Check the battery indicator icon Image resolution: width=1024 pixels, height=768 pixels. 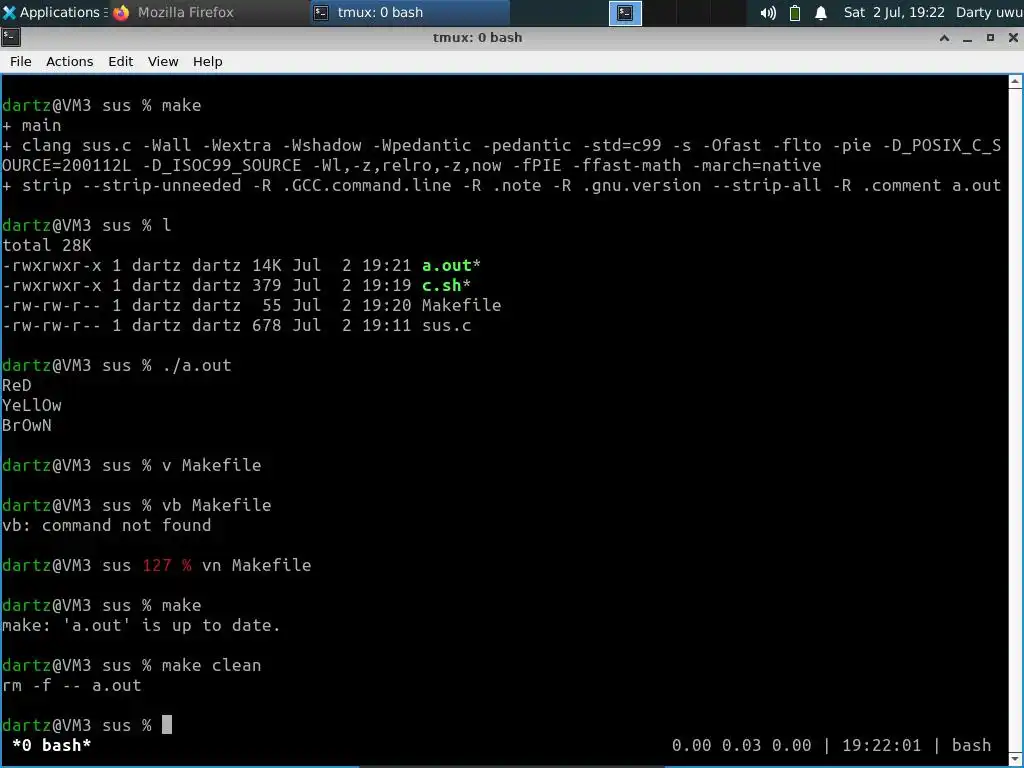tap(795, 13)
